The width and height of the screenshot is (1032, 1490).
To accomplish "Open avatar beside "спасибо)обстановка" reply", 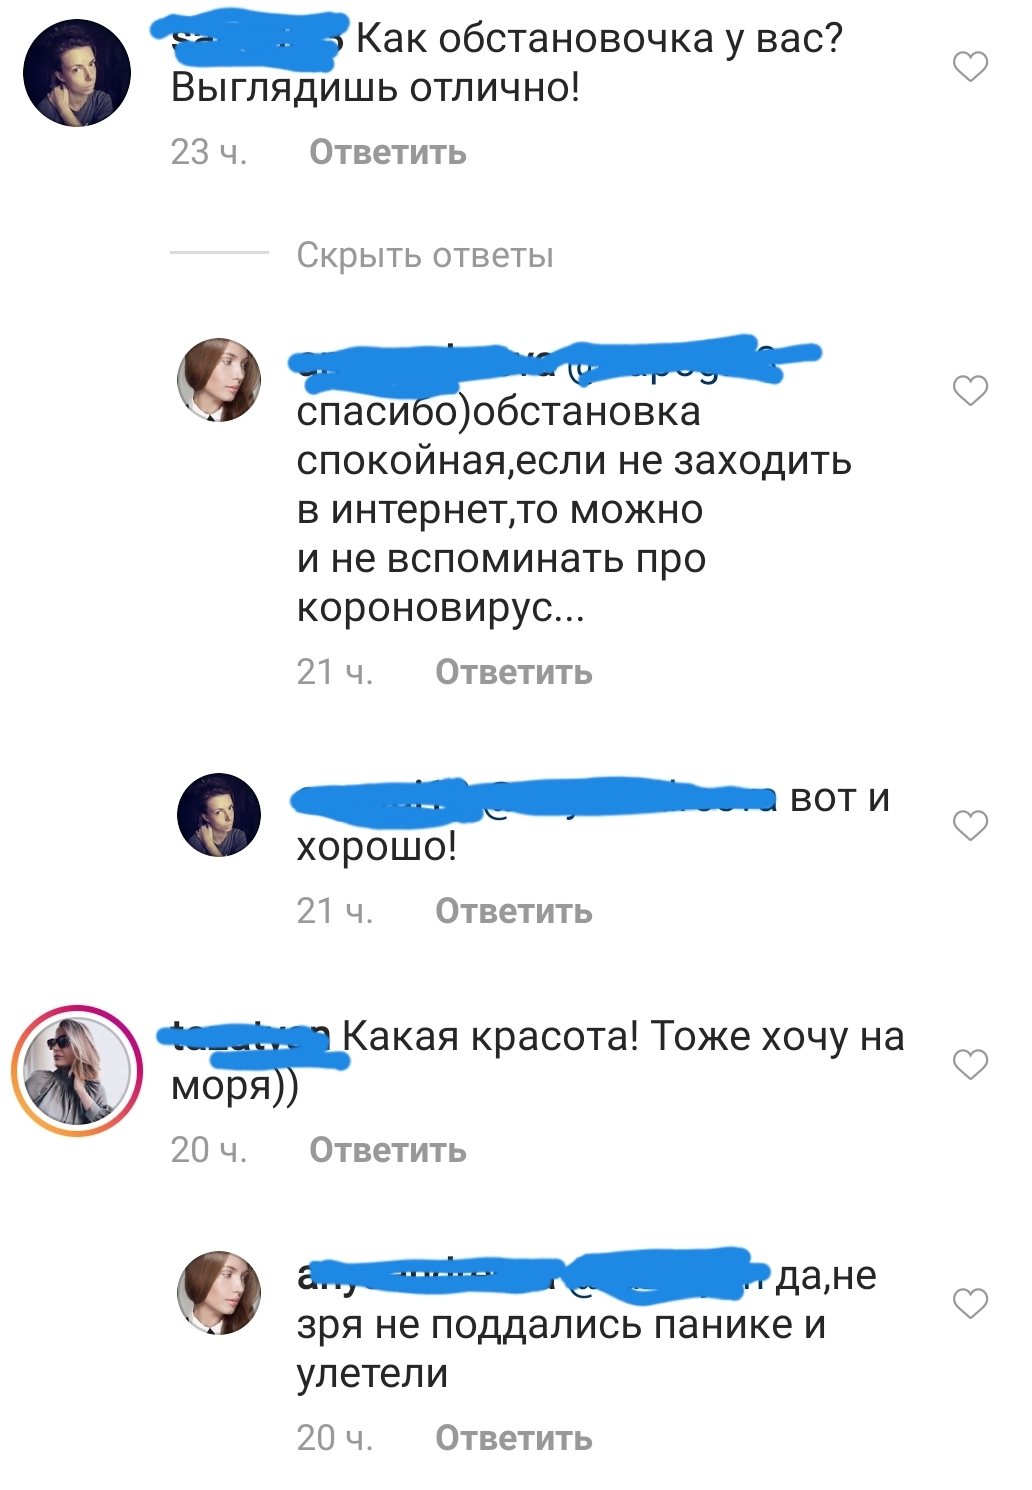I will pyautogui.click(x=219, y=380).
